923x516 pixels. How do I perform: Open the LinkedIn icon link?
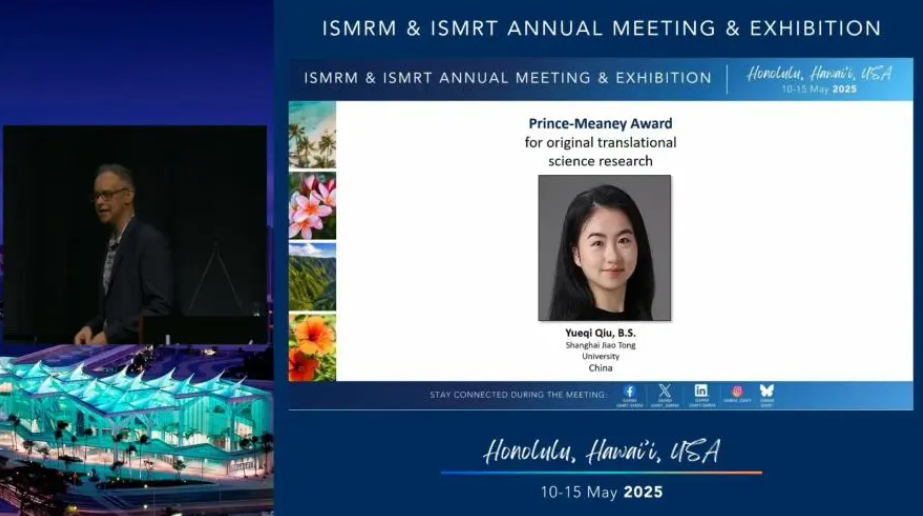pyautogui.click(x=701, y=391)
